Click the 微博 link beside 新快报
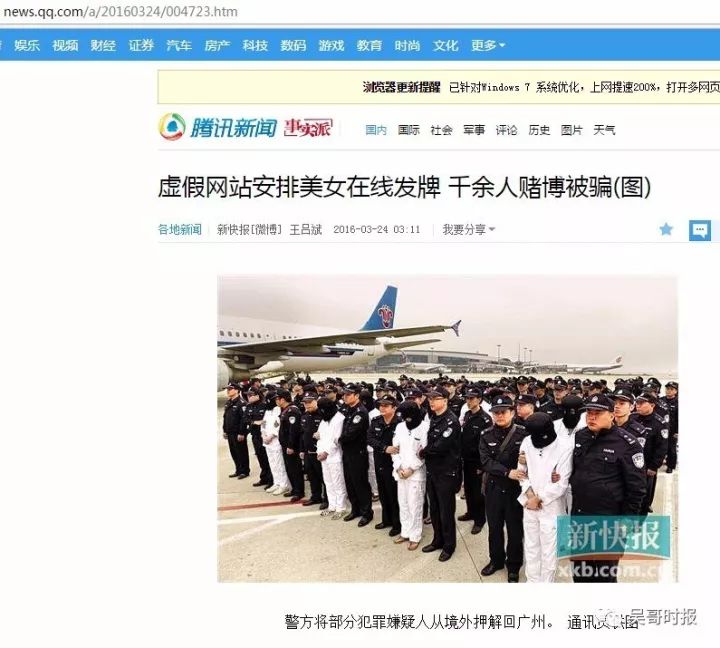The width and height of the screenshot is (720, 648). click(267, 229)
